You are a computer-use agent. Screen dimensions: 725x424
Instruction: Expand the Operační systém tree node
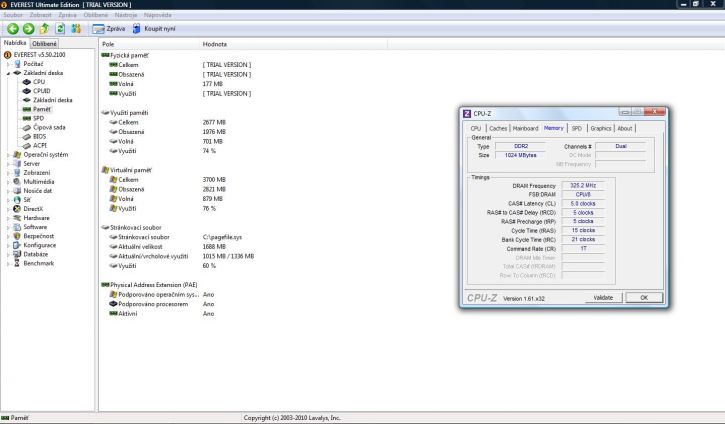8,155
